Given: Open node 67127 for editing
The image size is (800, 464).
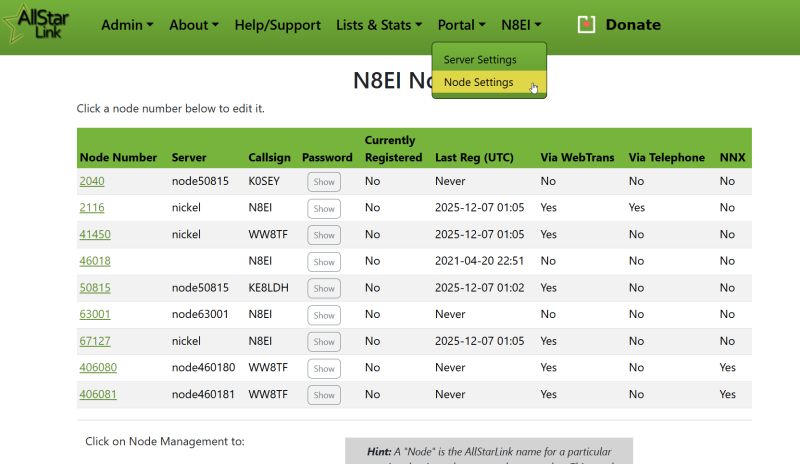Looking at the screenshot, I should 95,341.
